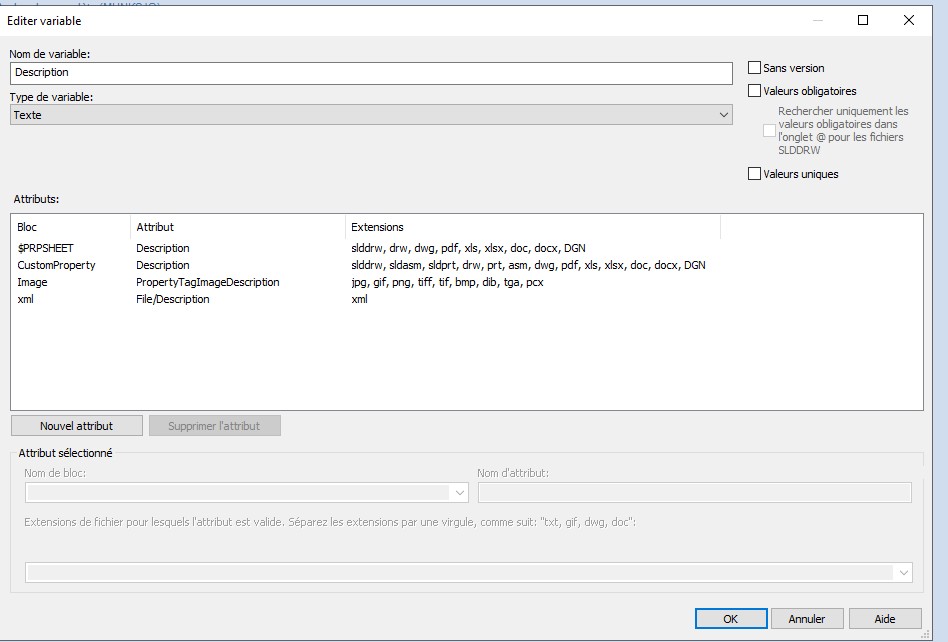This screenshot has width=948, height=642.
Task: Select the $PRPSHEET attribute row
Action: (46, 248)
